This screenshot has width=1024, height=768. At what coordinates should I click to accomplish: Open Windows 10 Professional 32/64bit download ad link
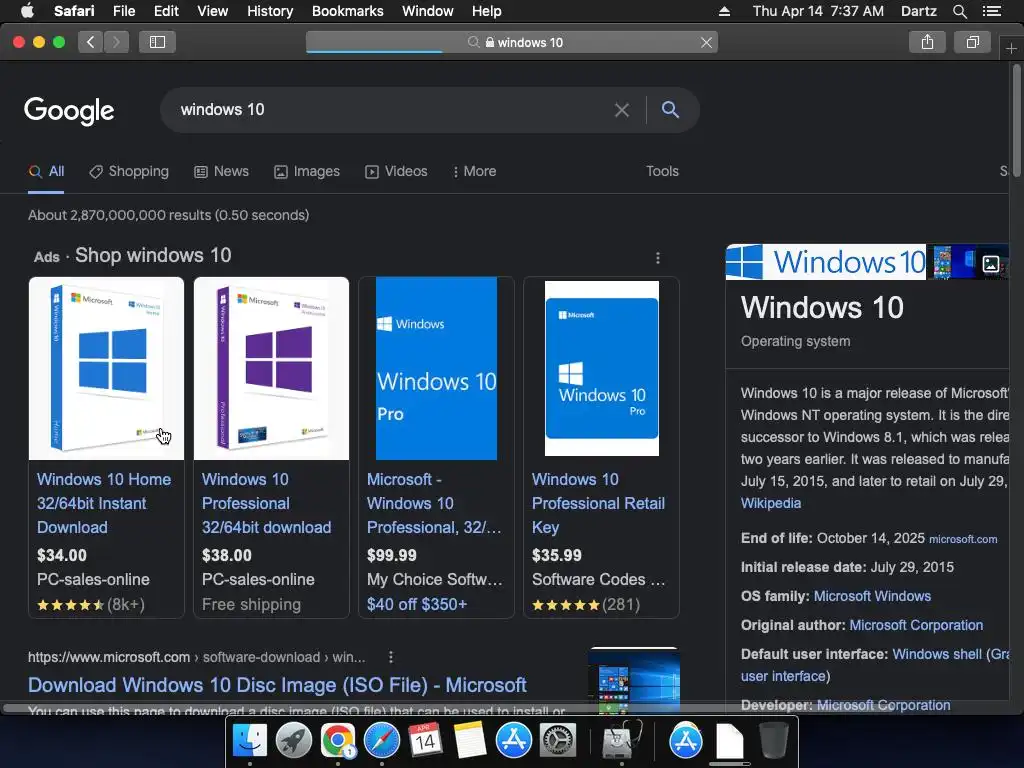coord(266,503)
